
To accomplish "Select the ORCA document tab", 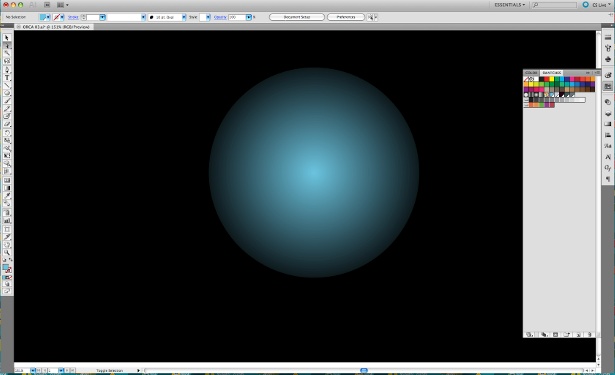I will coord(54,27).
